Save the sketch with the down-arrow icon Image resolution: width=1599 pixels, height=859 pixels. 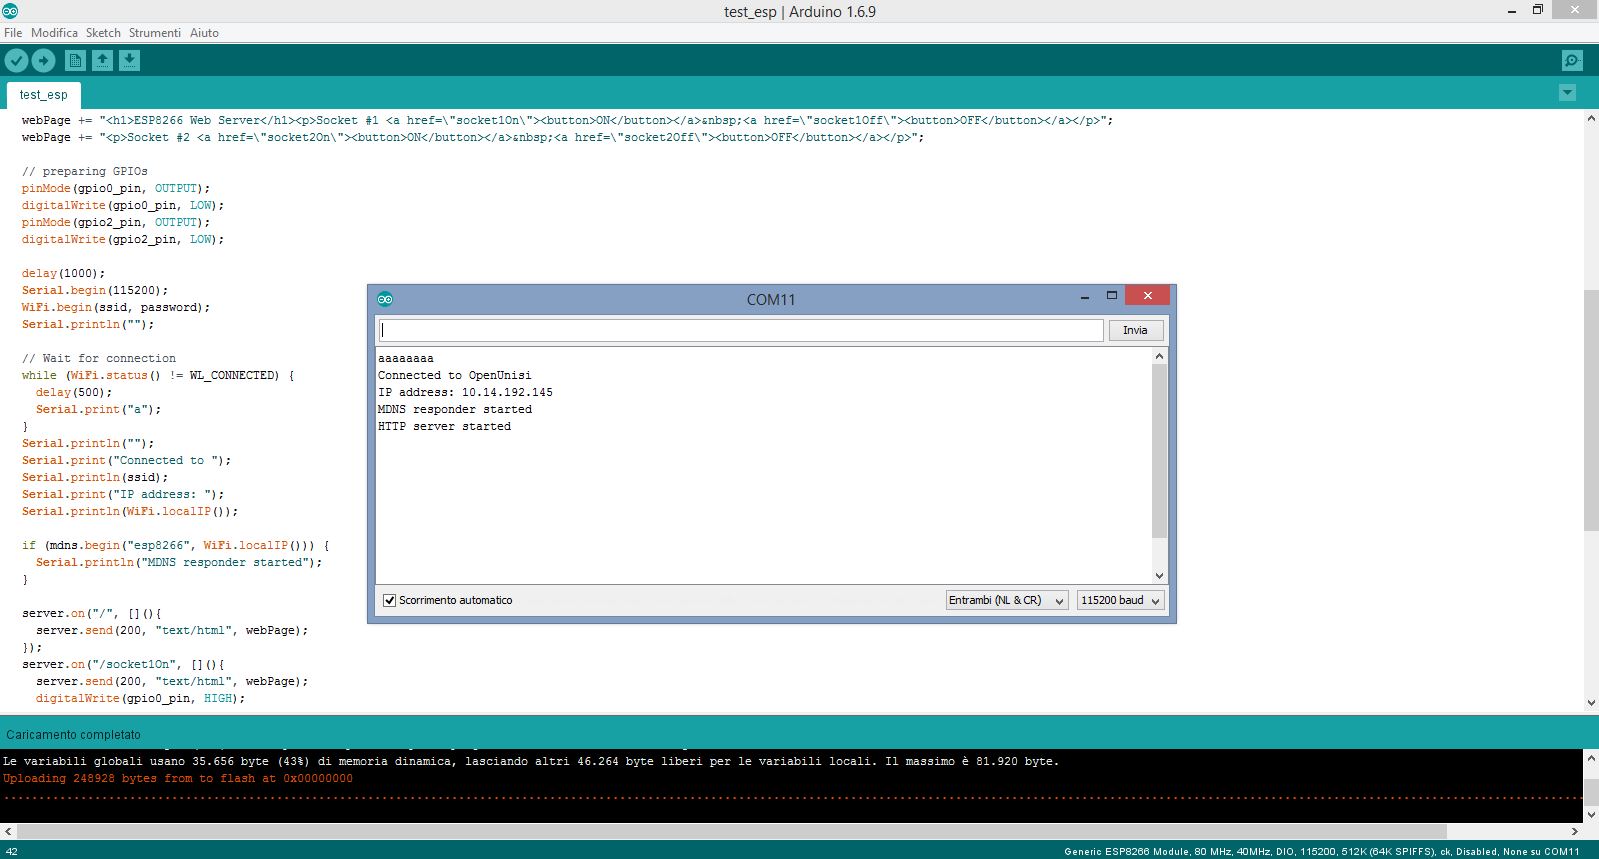(x=129, y=61)
